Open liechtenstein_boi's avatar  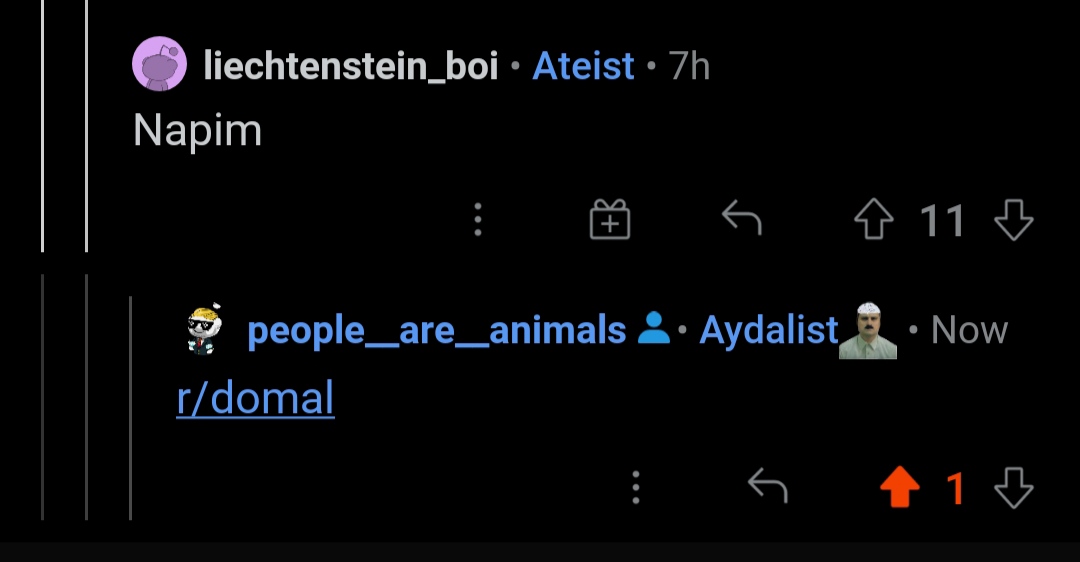(x=160, y=65)
